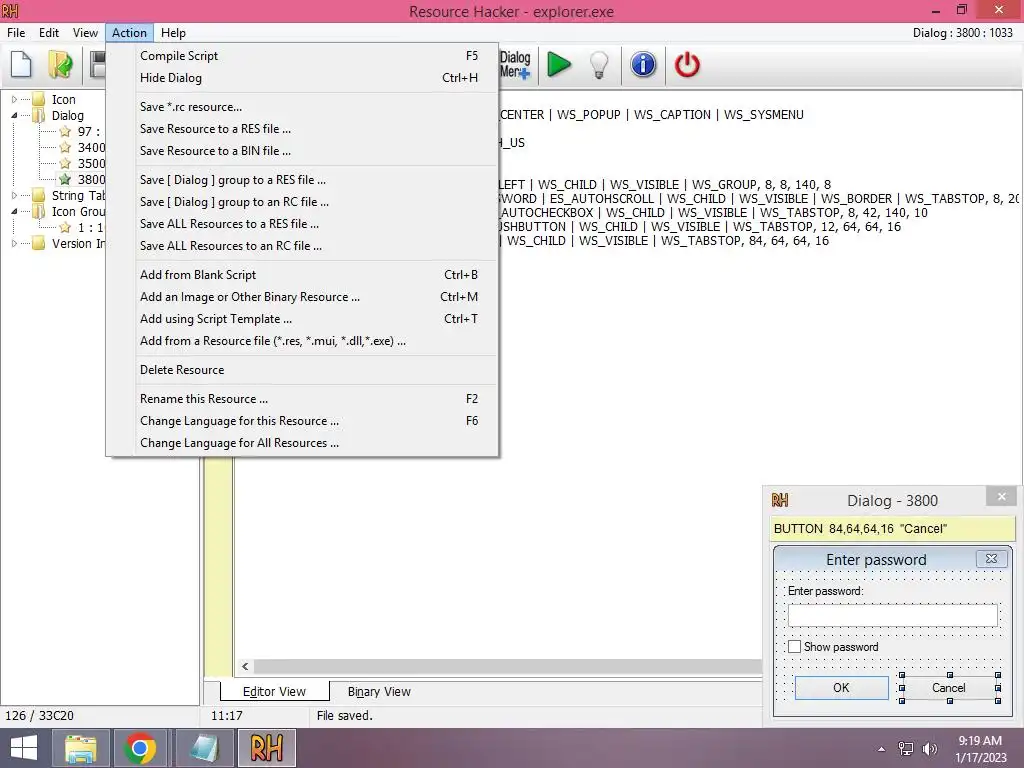Click the star icon beside resource 3500
Viewport: 1024px width, 768px height.
coord(65,163)
